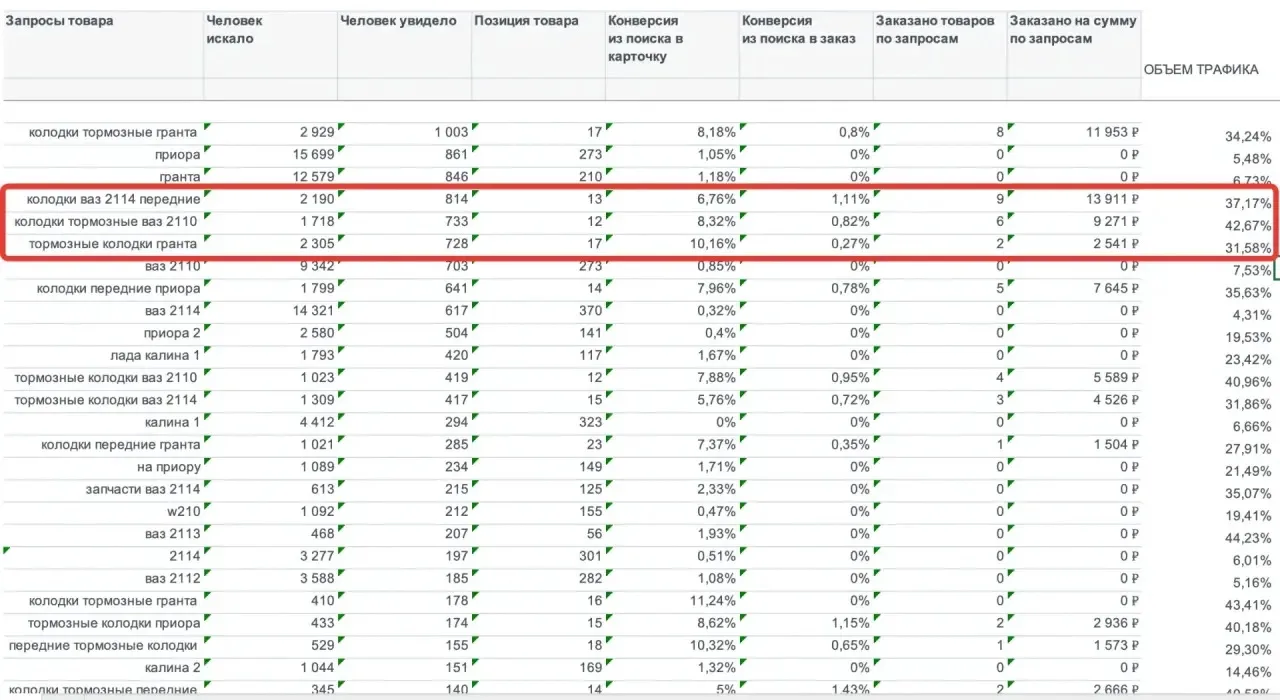Click ordered sum "7 645 ₽"
The image size is (1280, 700).
click(1115, 289)
